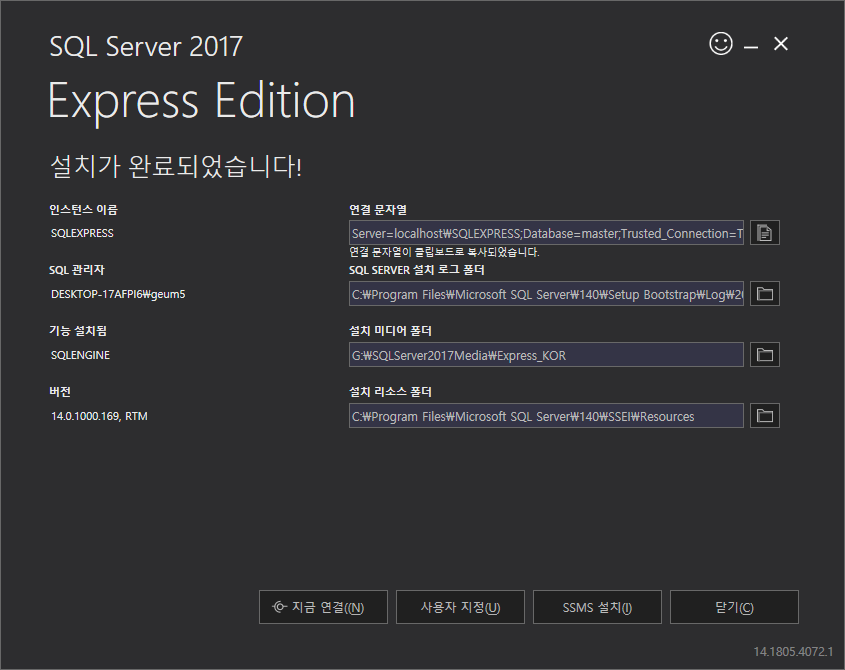Click the clipboard copied confirmation message
The image size is (845, 670).
[x=444, y=252]
